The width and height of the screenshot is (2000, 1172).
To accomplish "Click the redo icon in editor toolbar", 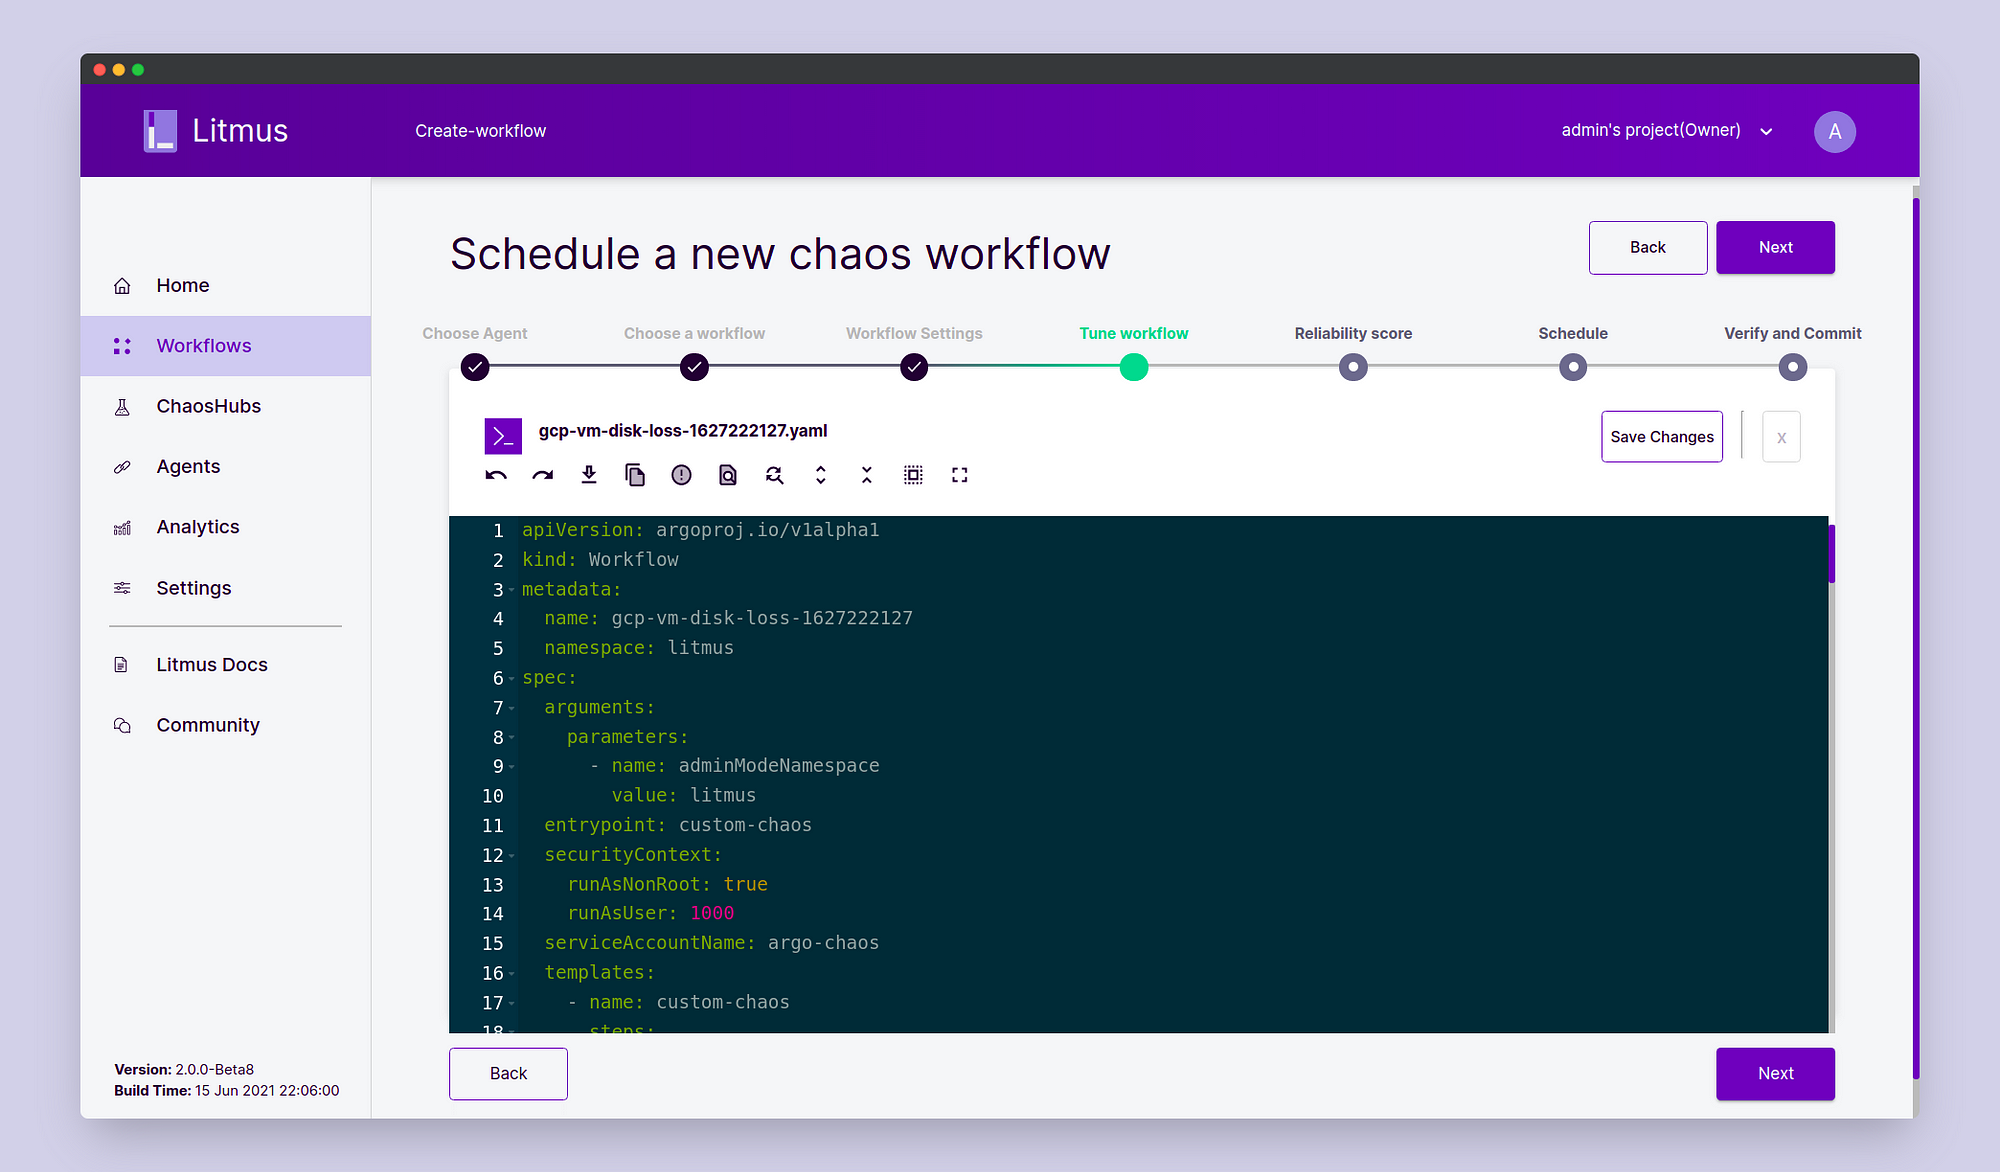I will (543, 475).
